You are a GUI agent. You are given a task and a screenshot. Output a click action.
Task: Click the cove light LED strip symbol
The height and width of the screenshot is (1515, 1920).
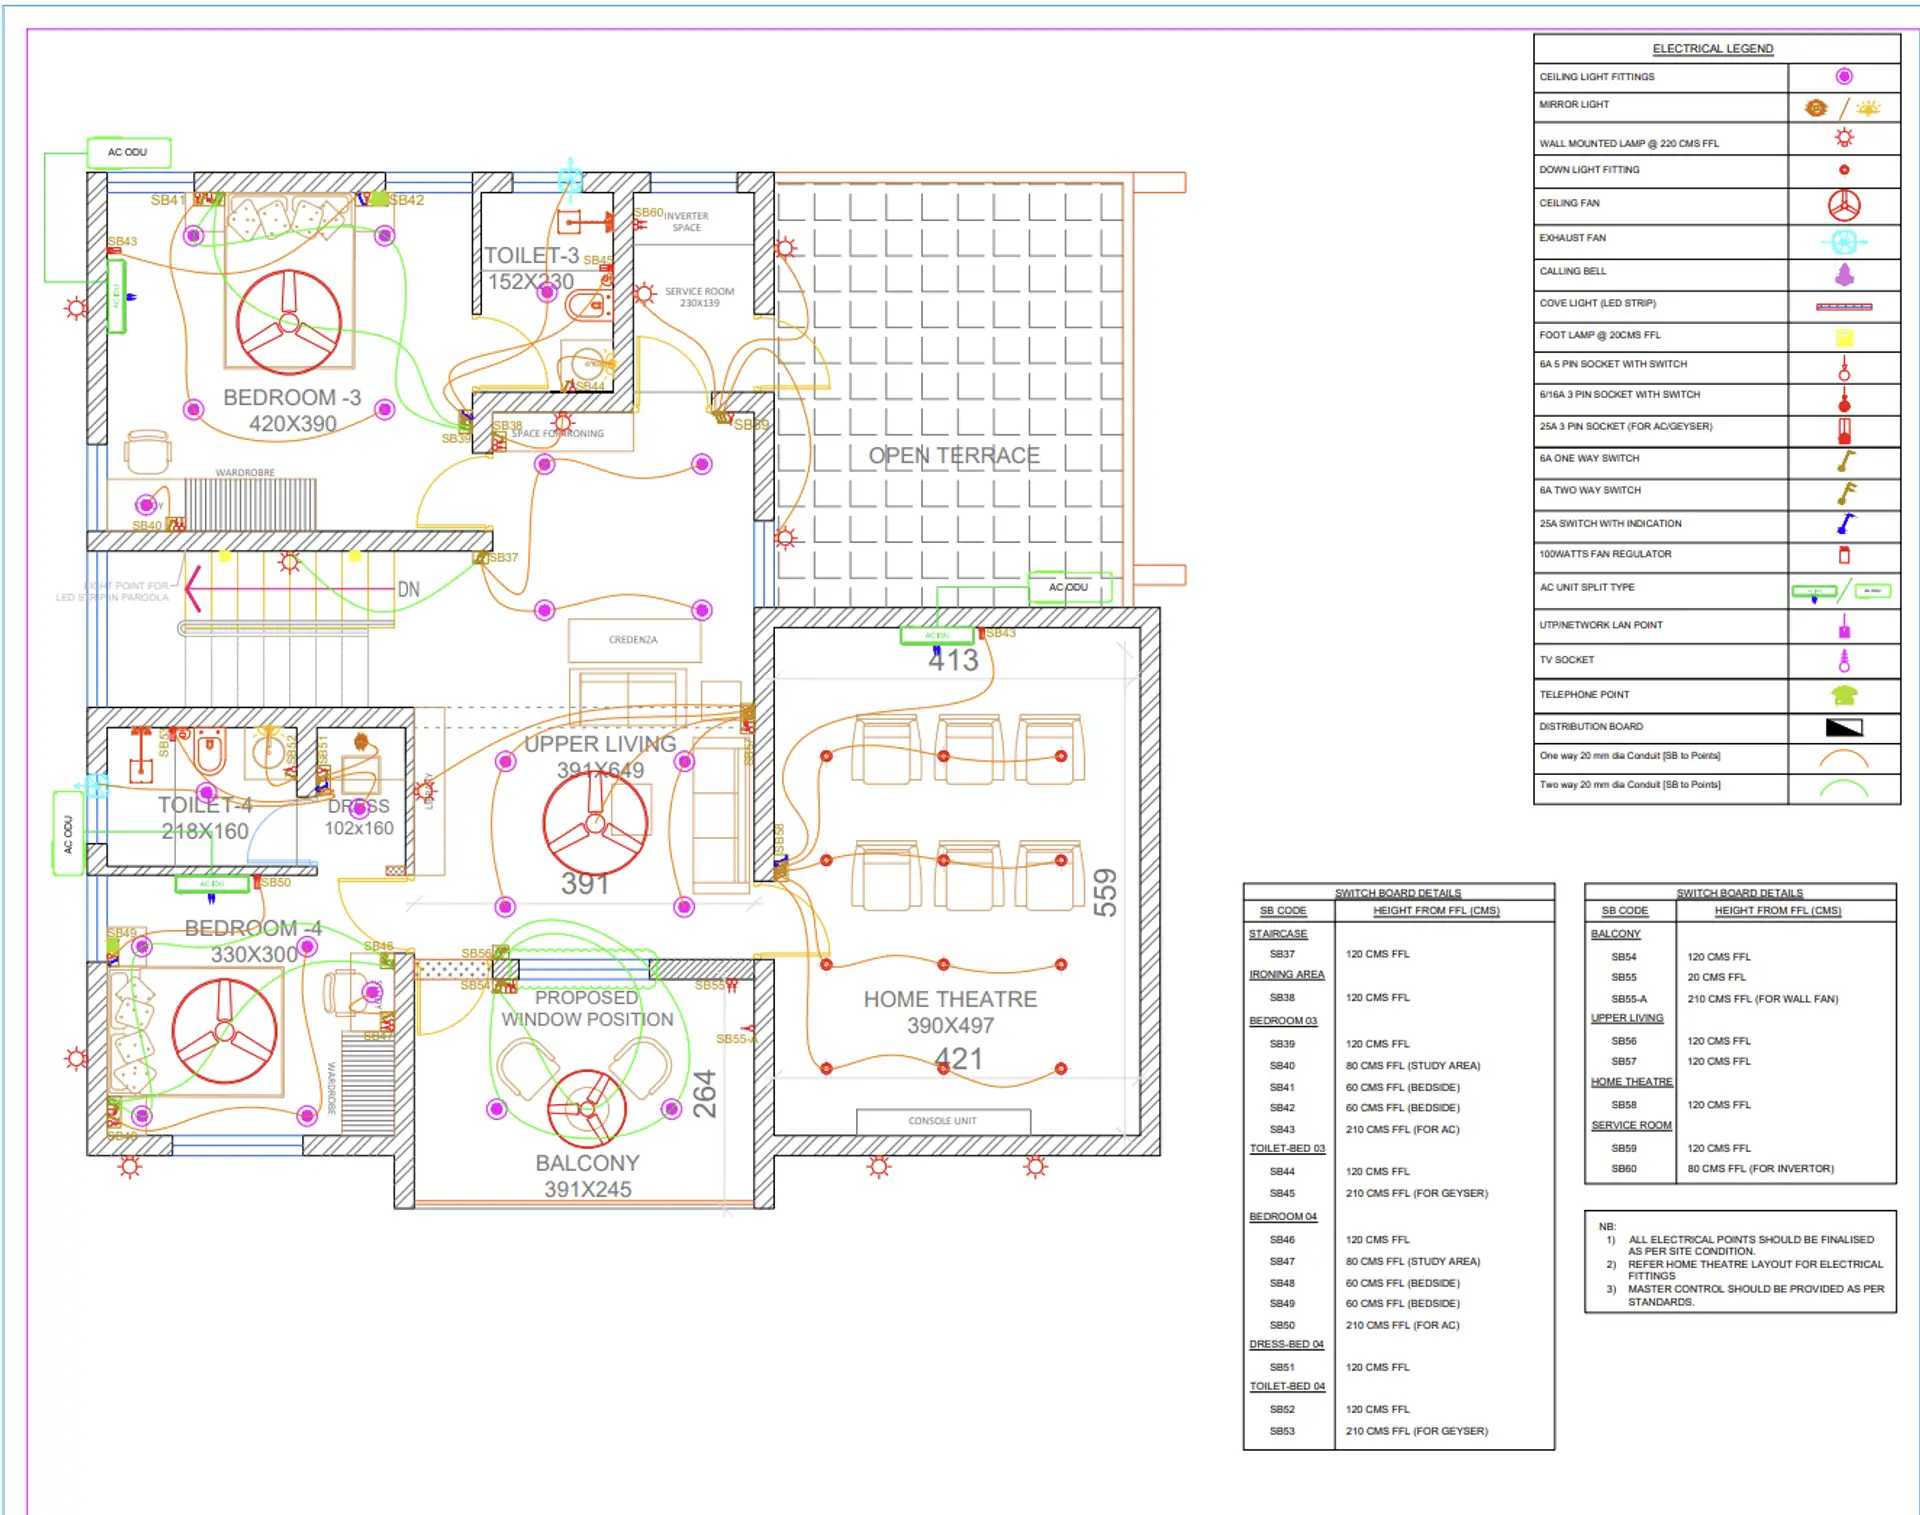coord(1843,304)
